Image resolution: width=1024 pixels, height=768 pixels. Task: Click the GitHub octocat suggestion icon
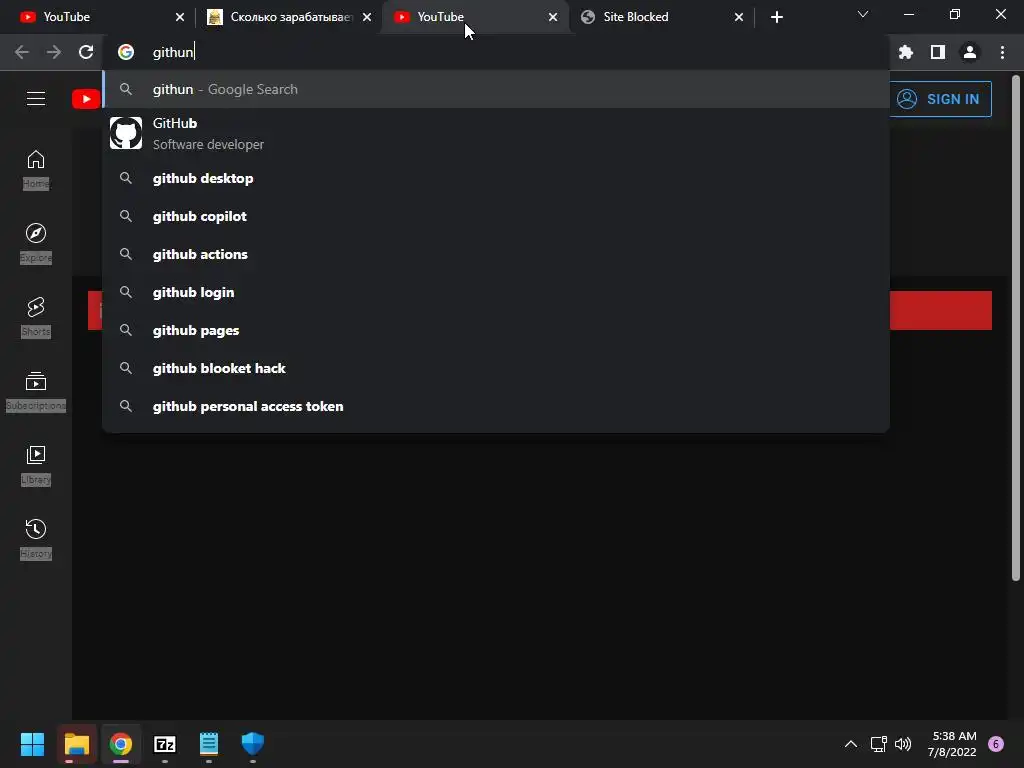(126, 133)
